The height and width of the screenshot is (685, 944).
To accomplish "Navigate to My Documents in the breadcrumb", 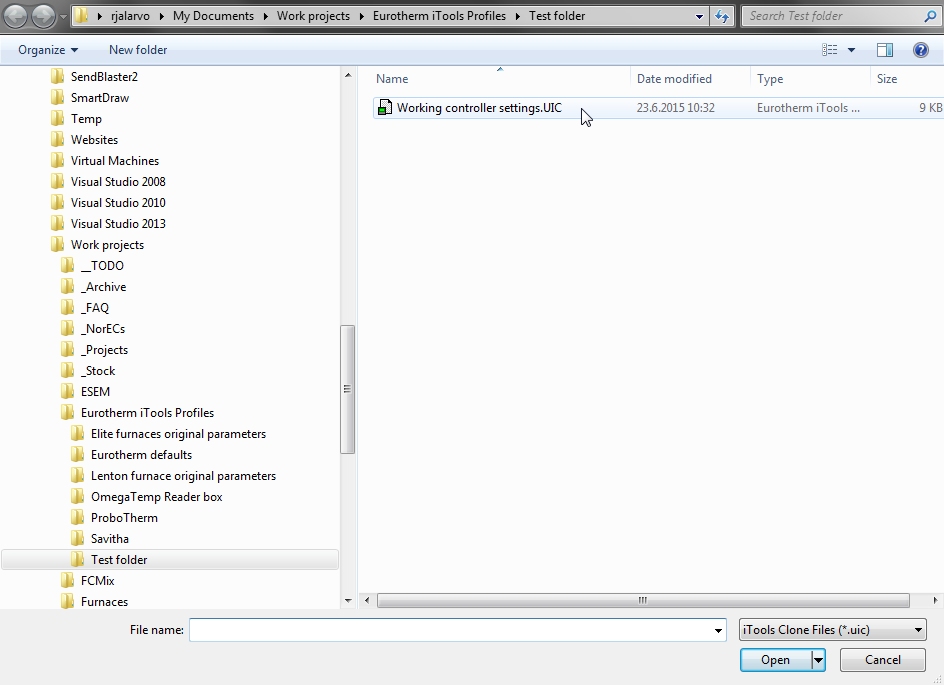I will (213, 16).
